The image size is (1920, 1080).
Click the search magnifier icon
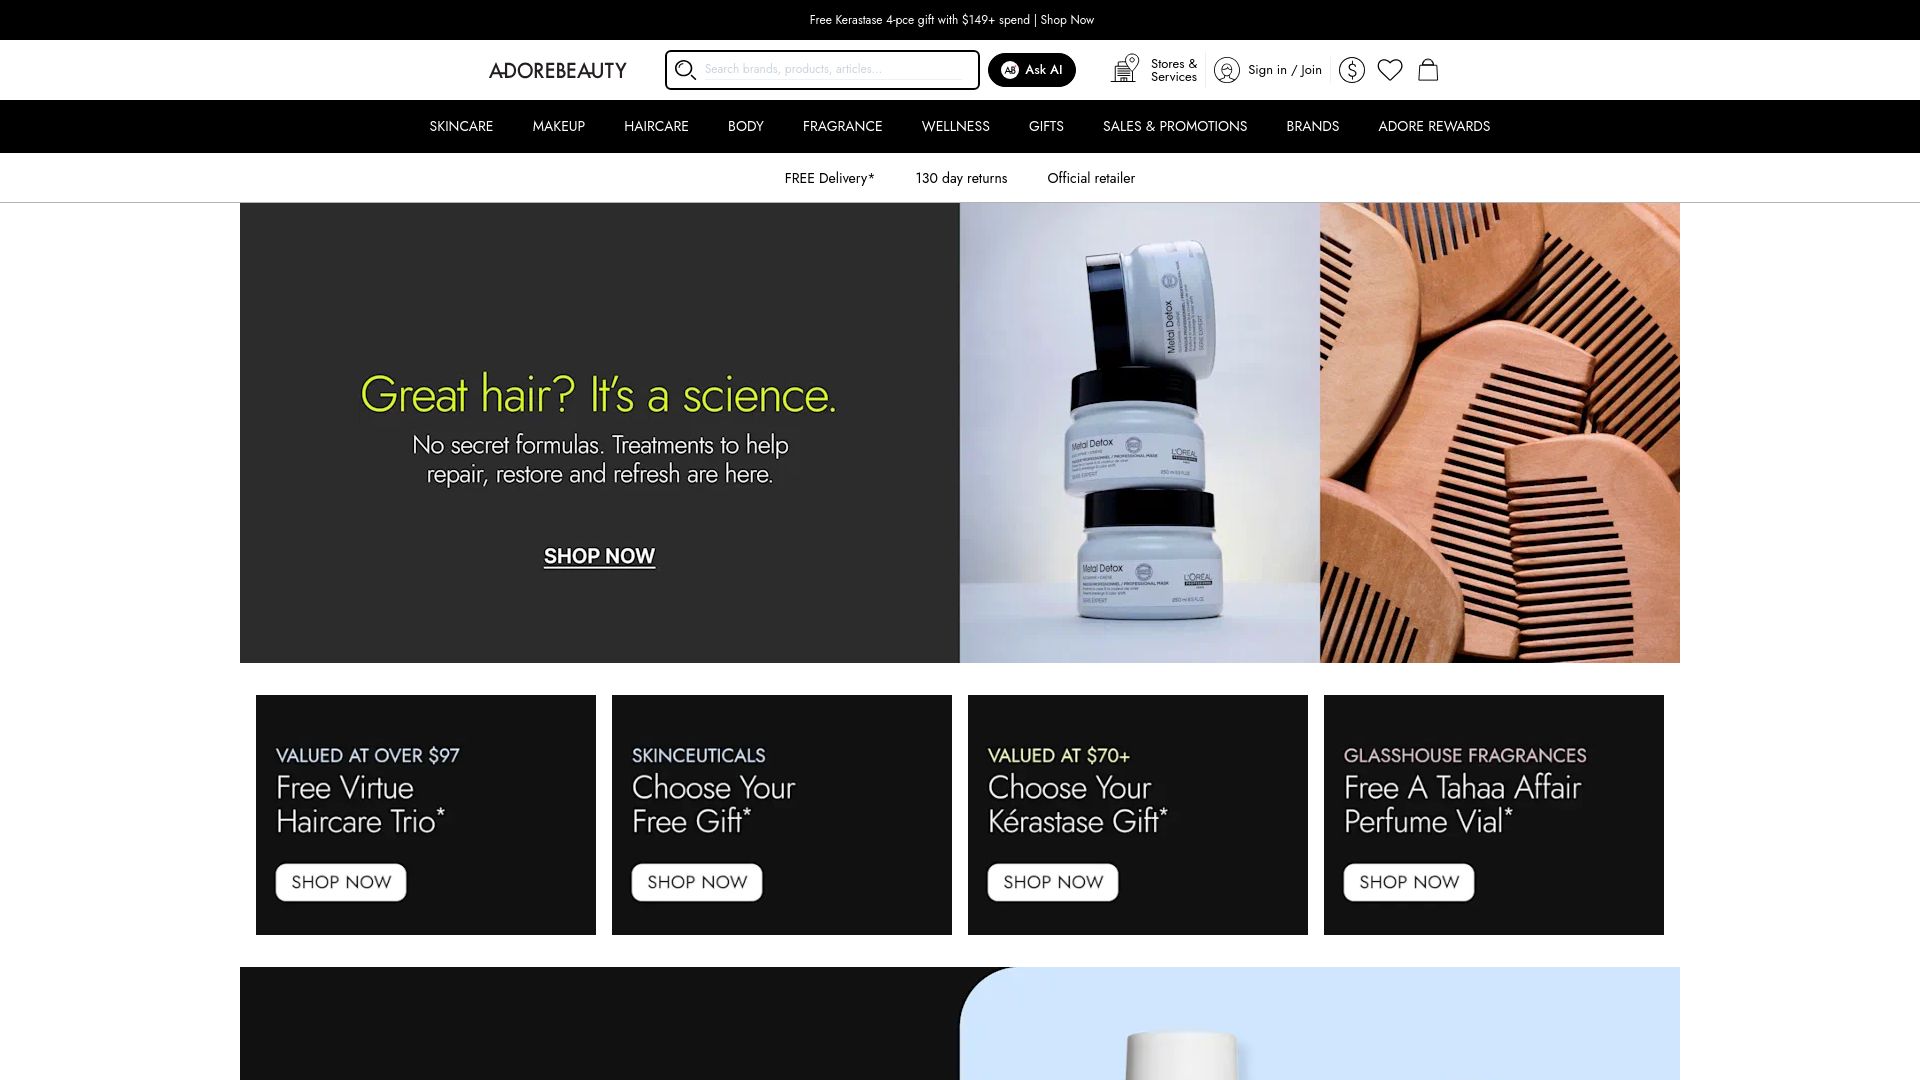coord(685,70)
